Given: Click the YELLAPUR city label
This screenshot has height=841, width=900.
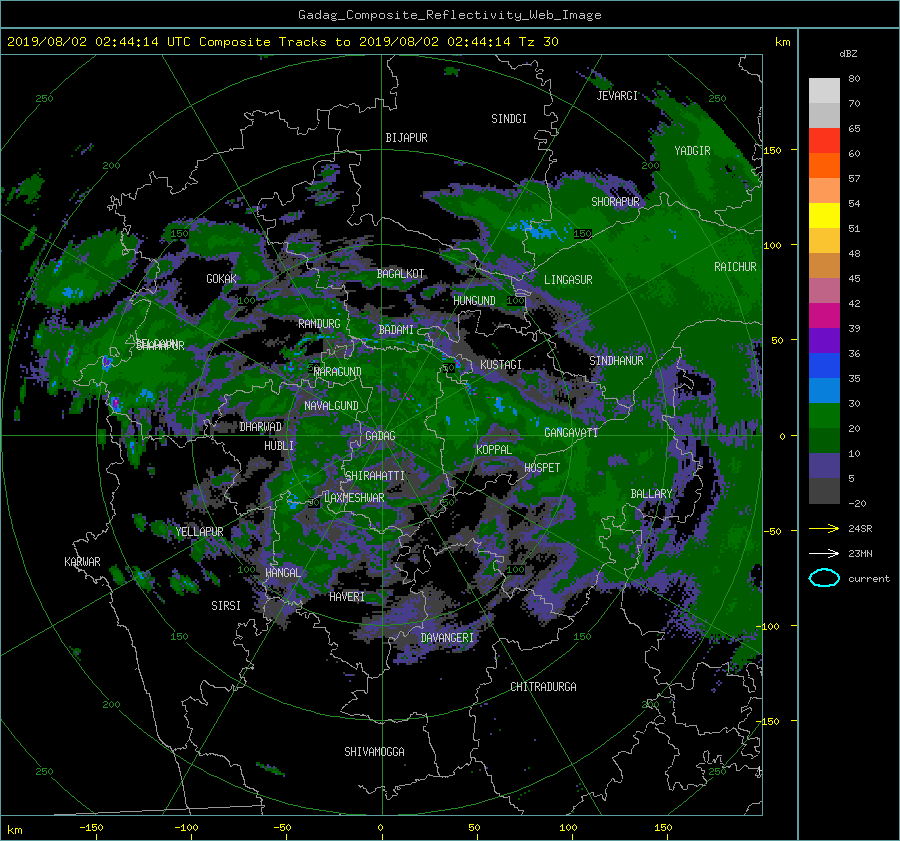Looking at the screenshot, I should (199, 532).
